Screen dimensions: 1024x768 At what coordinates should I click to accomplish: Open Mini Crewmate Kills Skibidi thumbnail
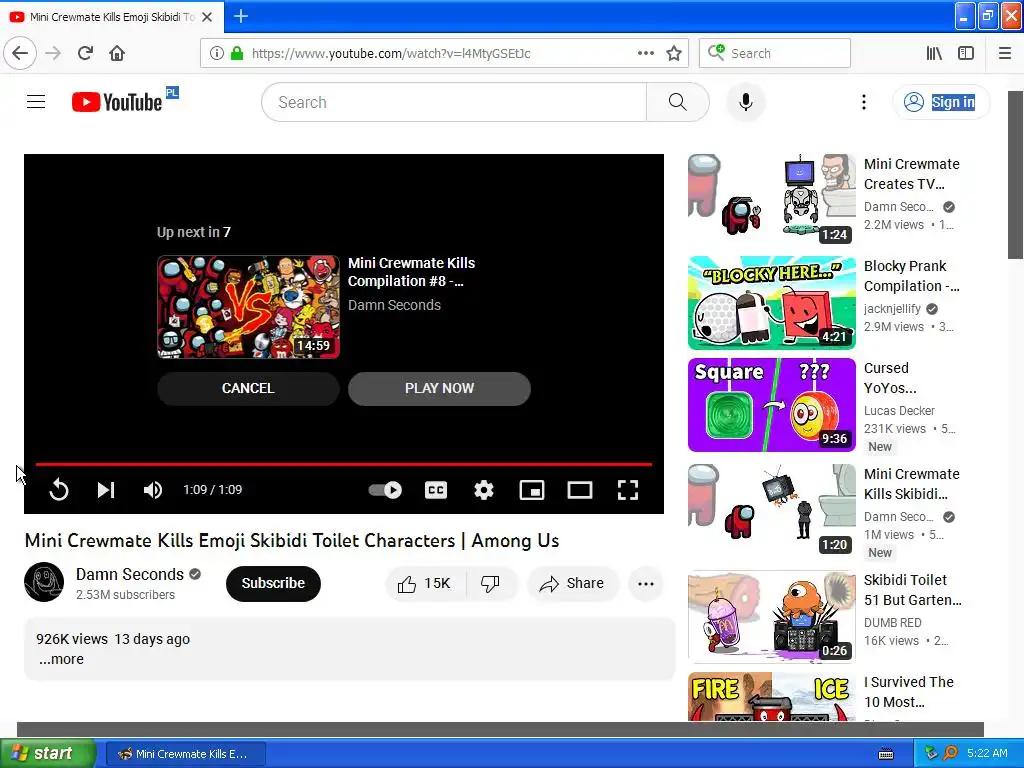772,511
